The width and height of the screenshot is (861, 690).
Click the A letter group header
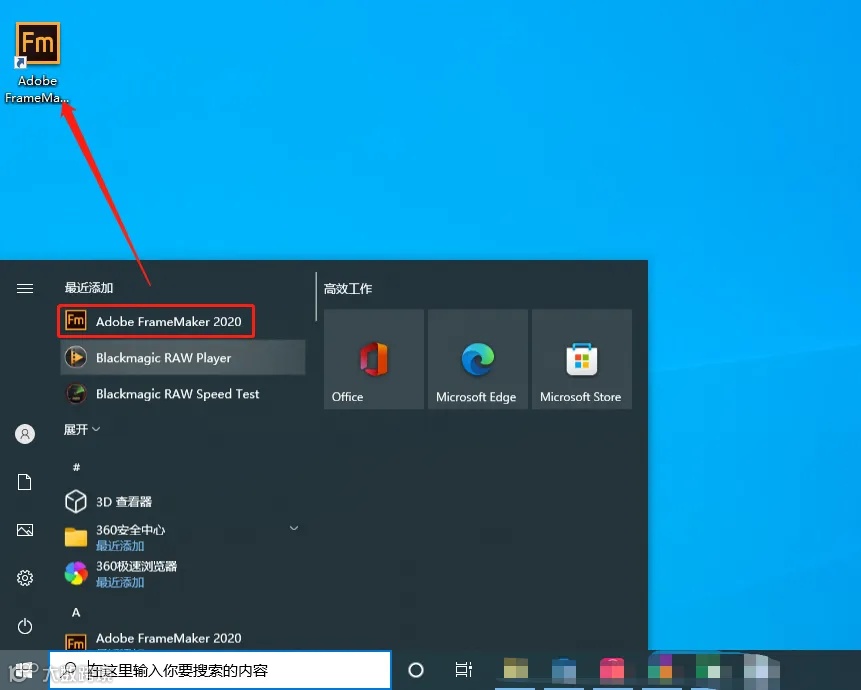tap(76, 612)
